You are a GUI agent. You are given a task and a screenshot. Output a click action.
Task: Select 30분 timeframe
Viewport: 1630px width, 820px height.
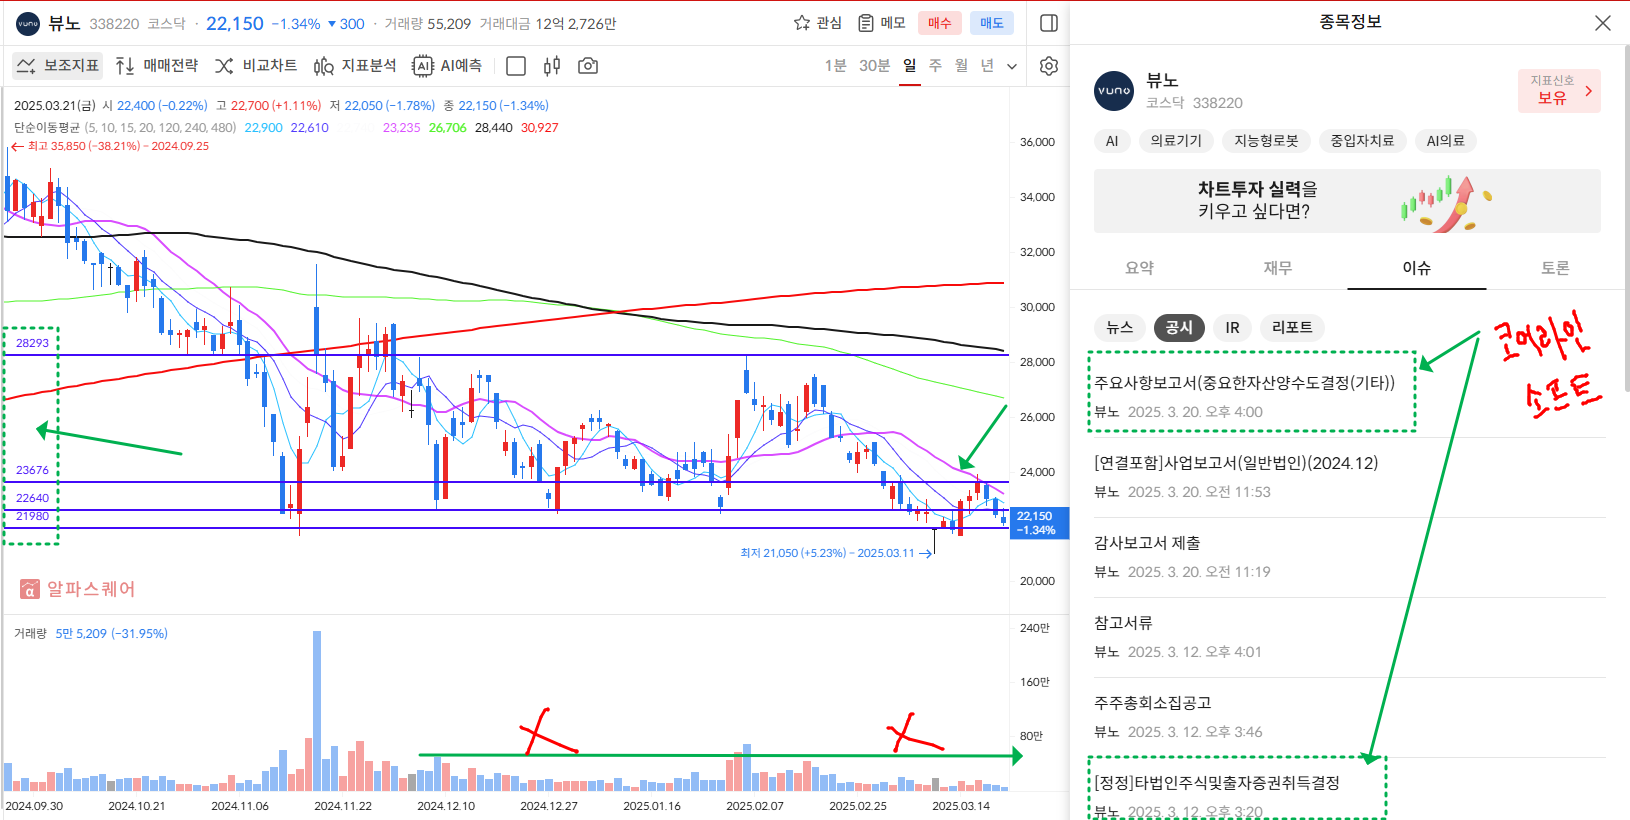874,66
